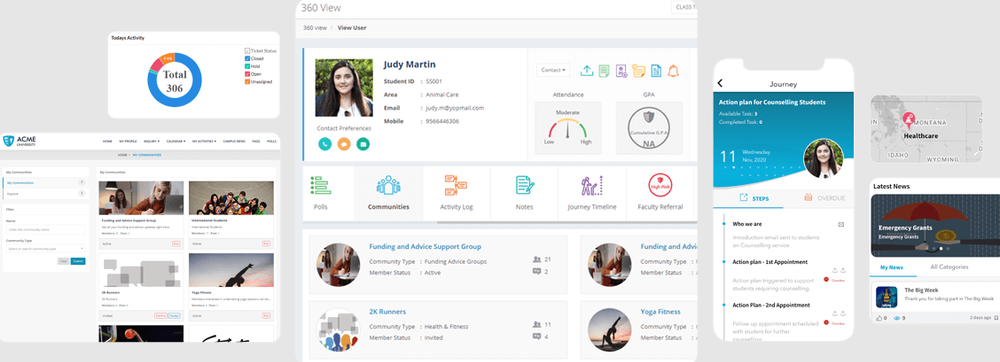The width and height of the screenshot is (1000, 362).
Task: Open the 2K Runners community link
Action: tap(387, 312)
